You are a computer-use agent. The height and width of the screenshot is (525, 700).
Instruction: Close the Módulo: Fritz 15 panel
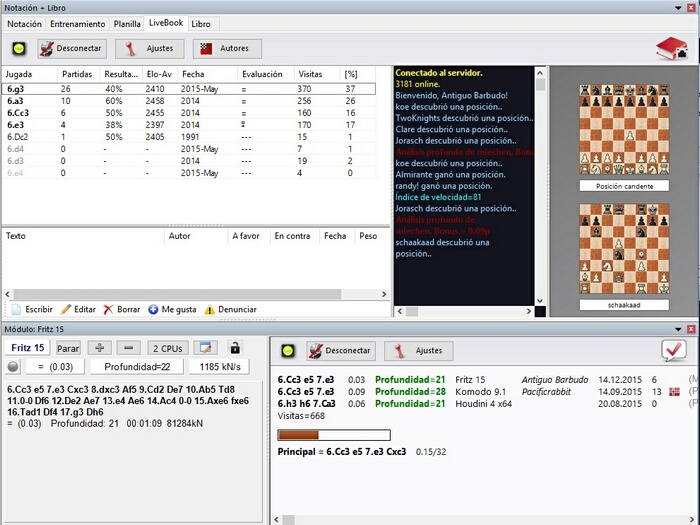[691, 329]
